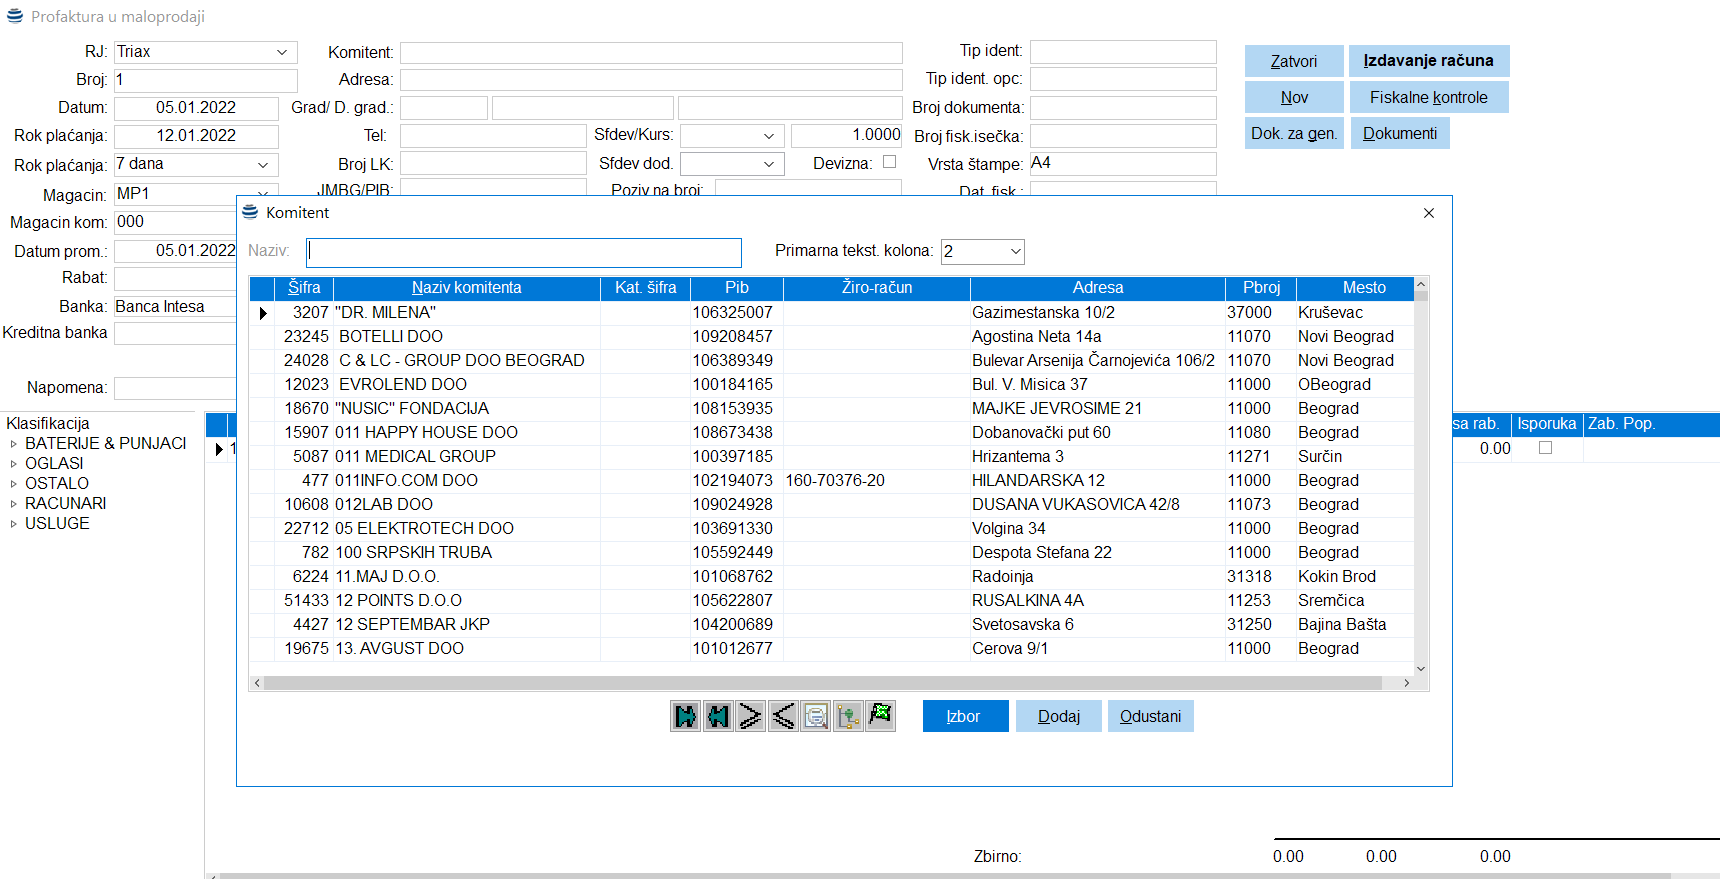Open the magnifier document search icon
The image size is (1720, 879).
[816, 716]
